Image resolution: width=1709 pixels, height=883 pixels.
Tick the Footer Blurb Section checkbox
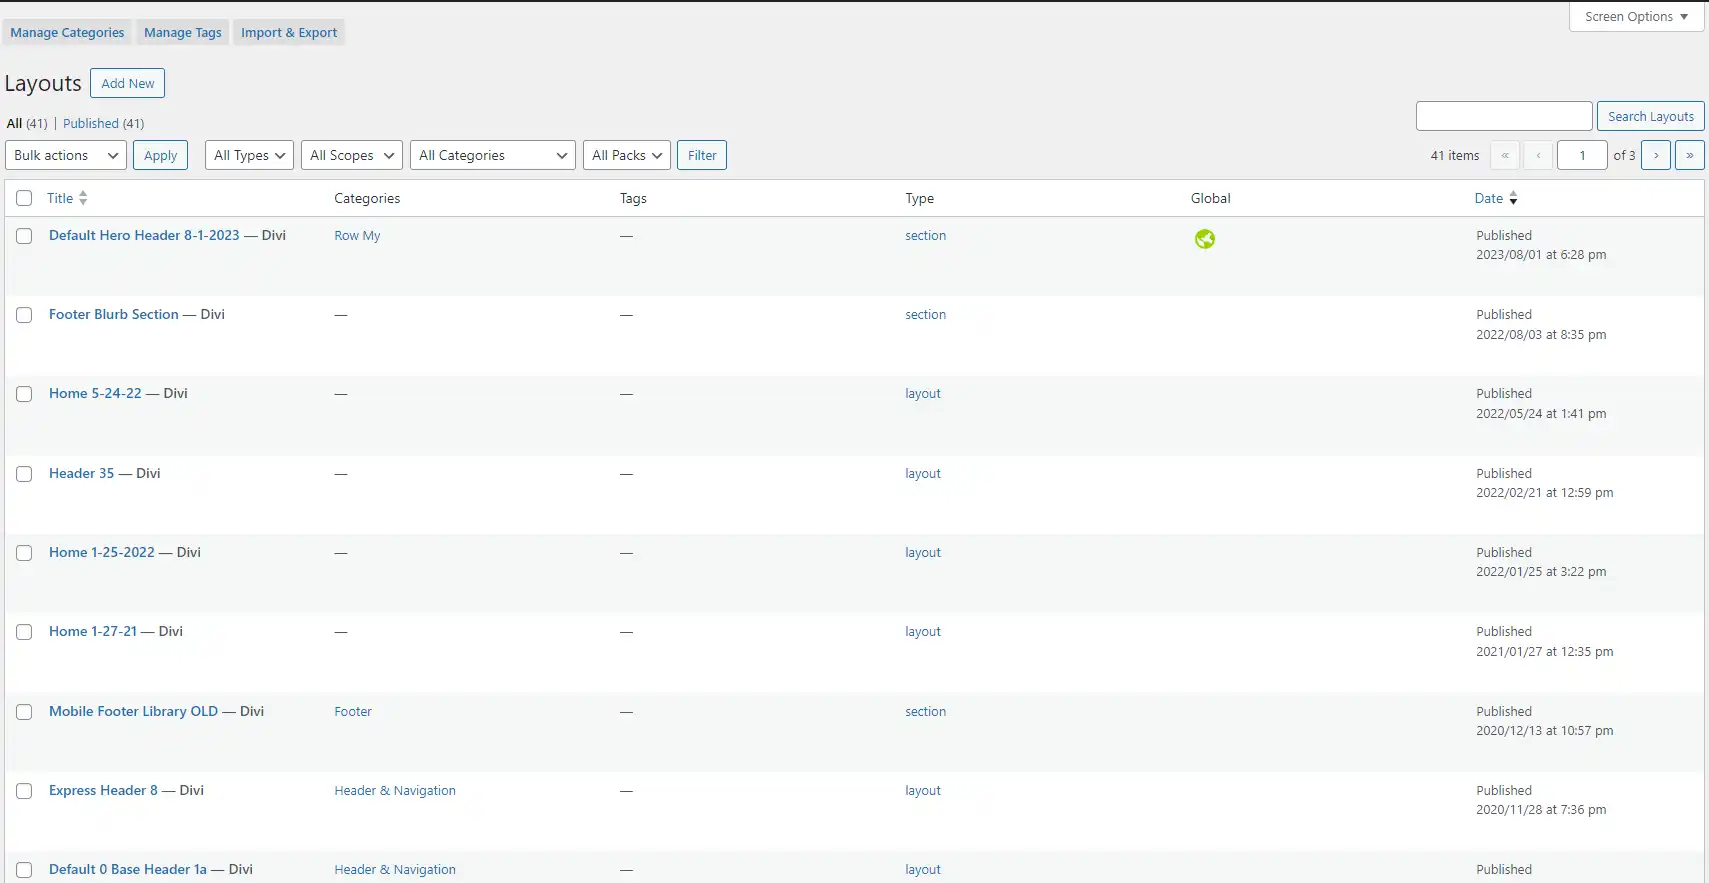tap(24, 315)
